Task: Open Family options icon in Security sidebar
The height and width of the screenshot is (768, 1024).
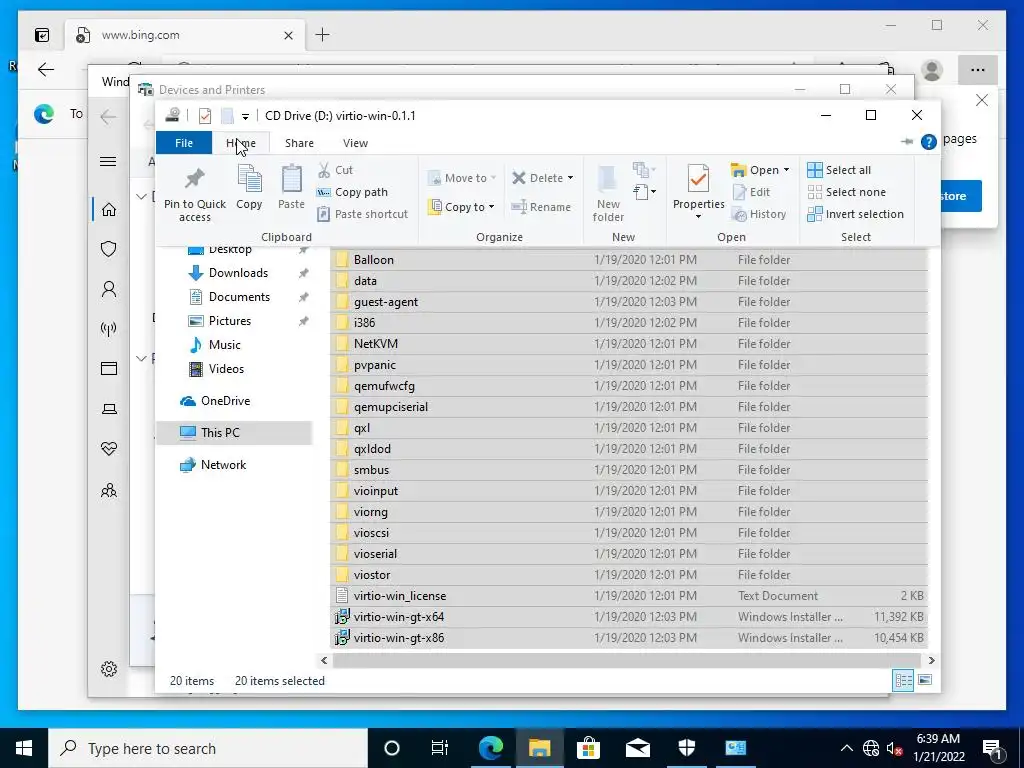Action: click(x=109, y=490)
